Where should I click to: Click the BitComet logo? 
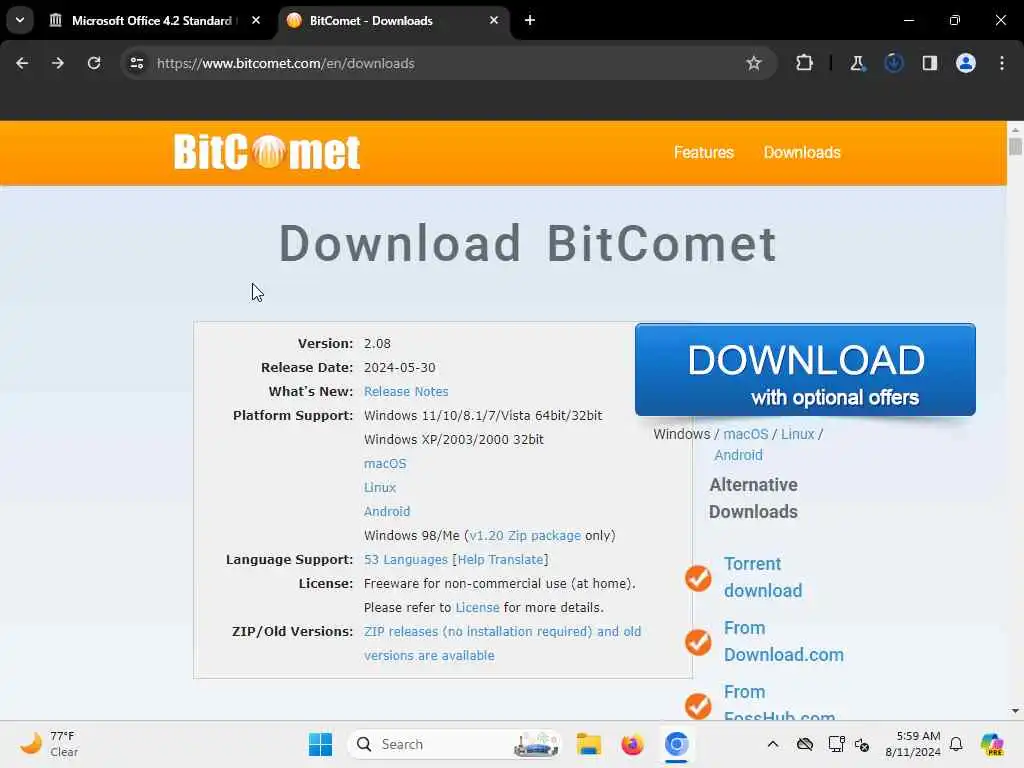click(266, 152)
